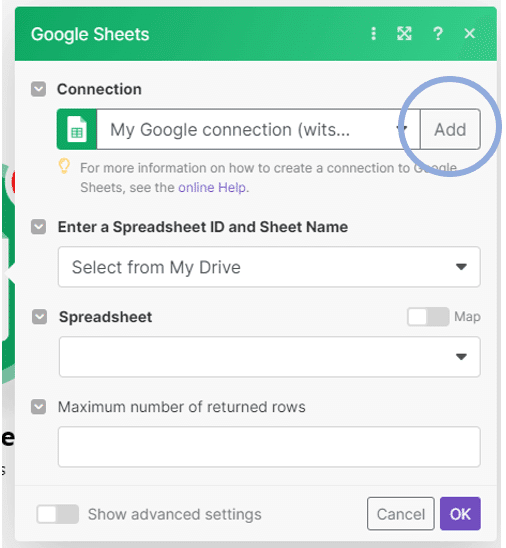Close the Google Sheets dialog
The height and width of the screenshot is (548, 506).
pos(470,34)
